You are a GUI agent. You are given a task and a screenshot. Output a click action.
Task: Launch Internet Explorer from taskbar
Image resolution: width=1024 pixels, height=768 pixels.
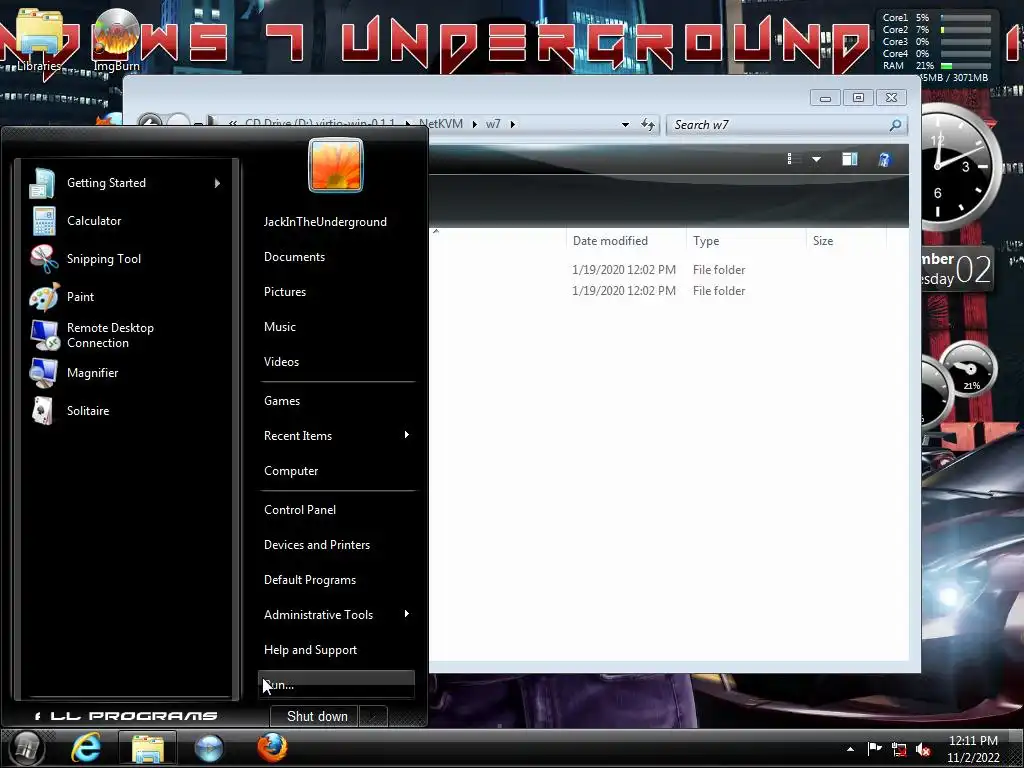pos(86,748)
